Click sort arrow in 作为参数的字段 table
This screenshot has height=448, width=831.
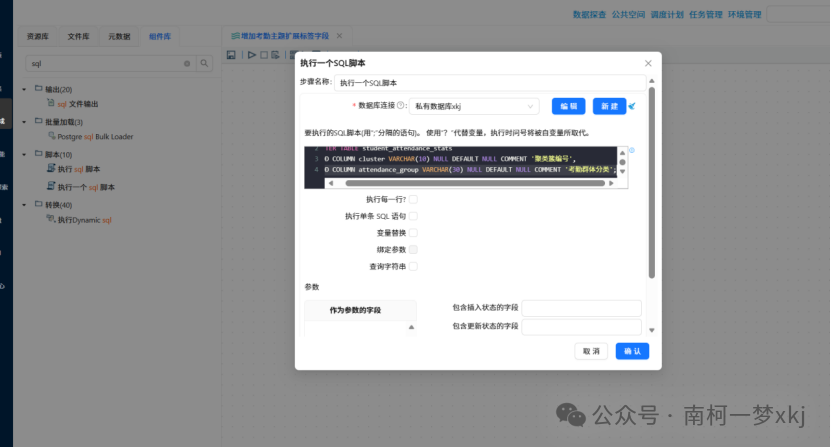pyautogui.click(x=411, y=328)
